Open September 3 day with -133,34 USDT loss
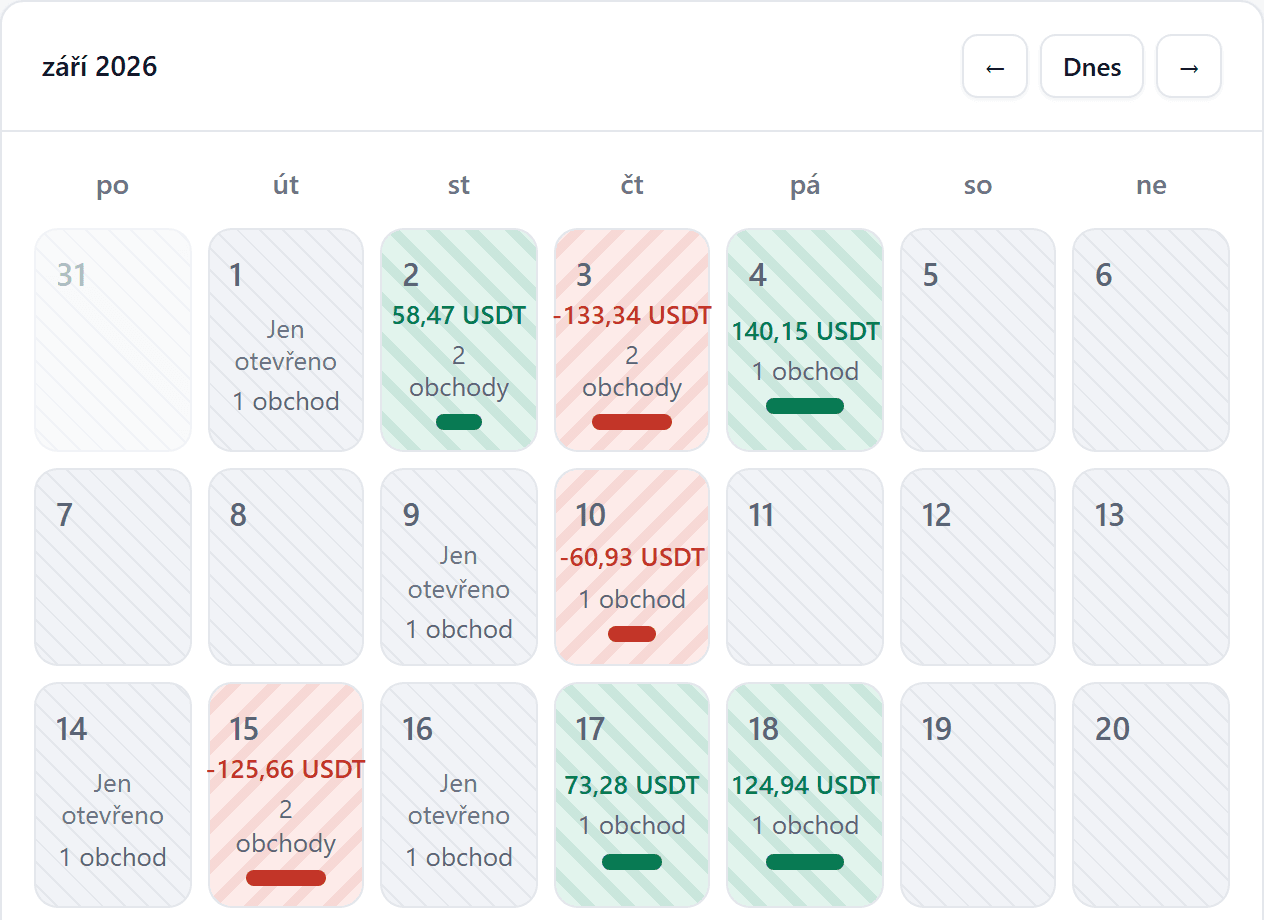Image resolution: width=1264 pixels, height=920 pixels. pyautogui.click(x=632, y=340)
